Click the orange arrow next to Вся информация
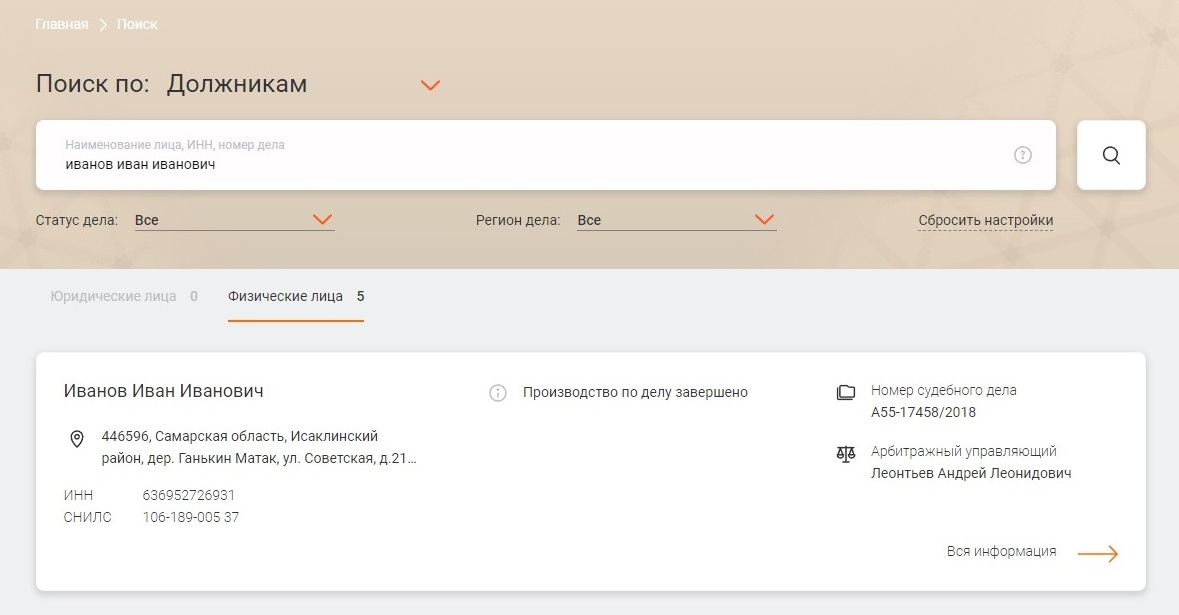1179x615 pixels. [1098, 553]
